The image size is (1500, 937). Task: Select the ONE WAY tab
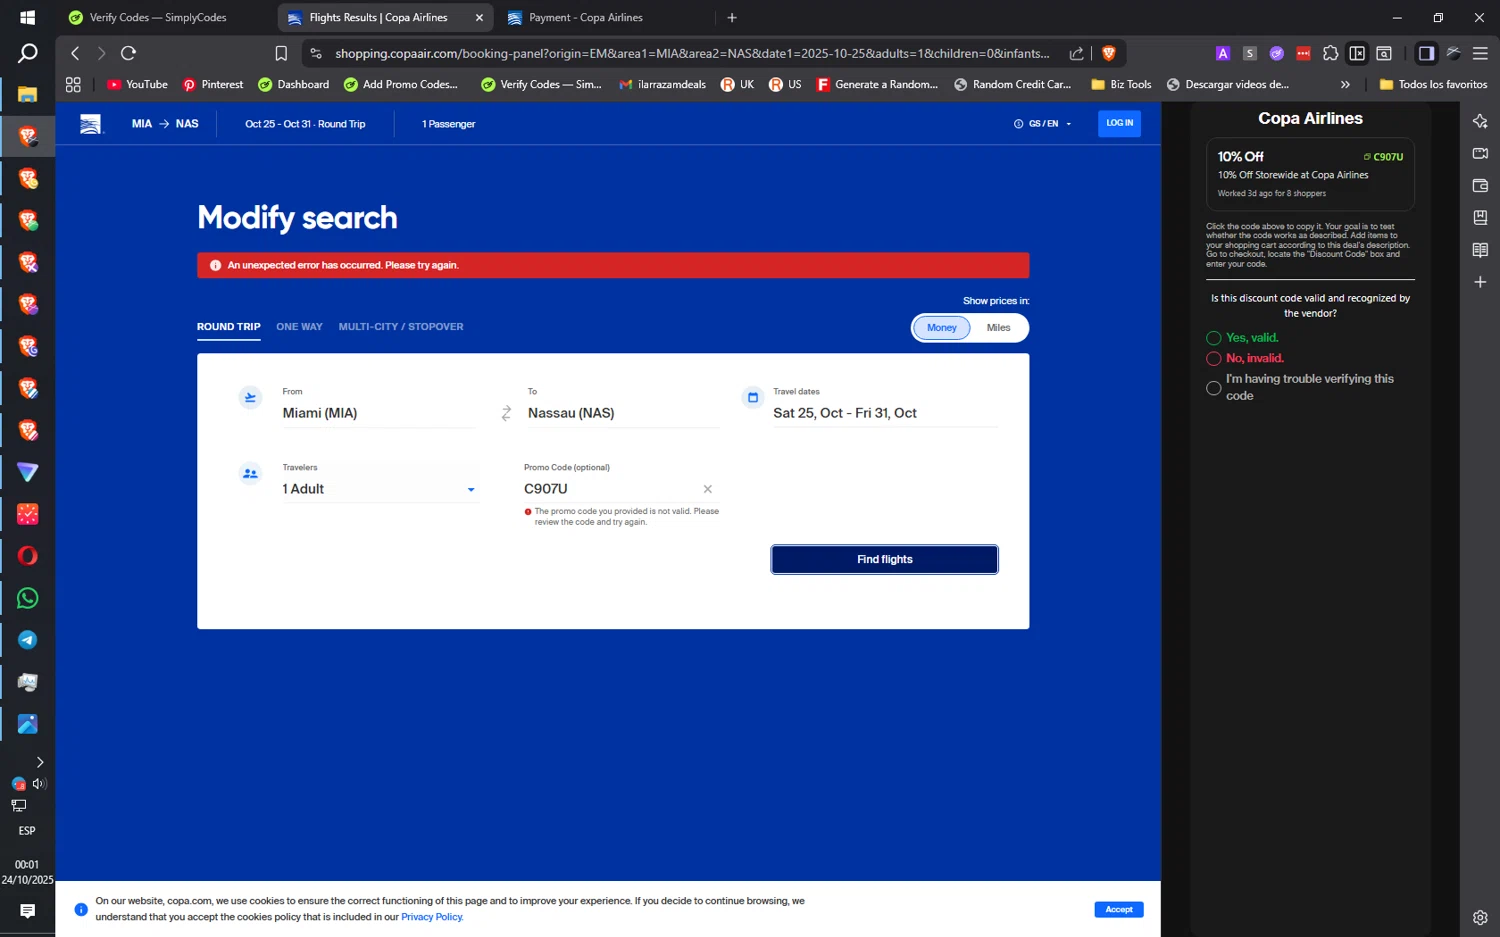click(x=299, y=327)
